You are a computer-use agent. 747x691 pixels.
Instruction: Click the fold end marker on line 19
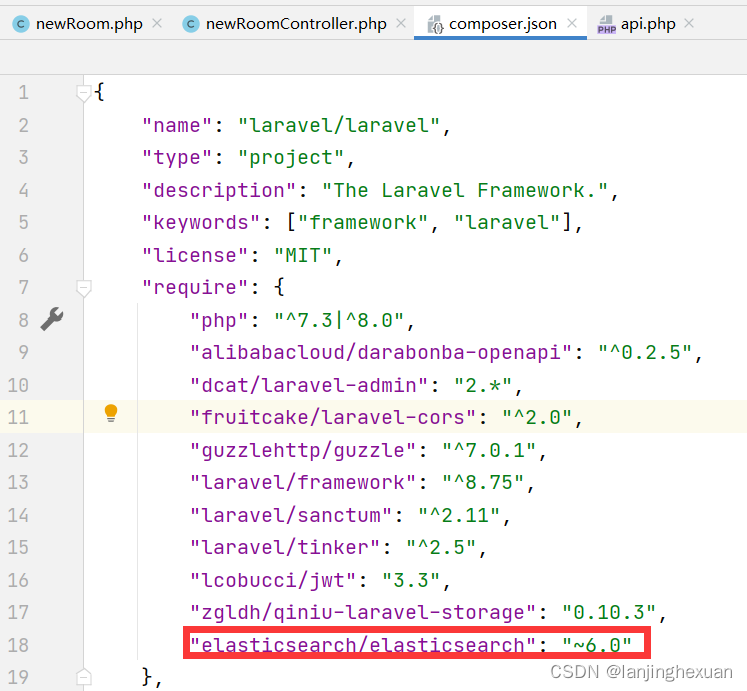(x=84, y=677)
